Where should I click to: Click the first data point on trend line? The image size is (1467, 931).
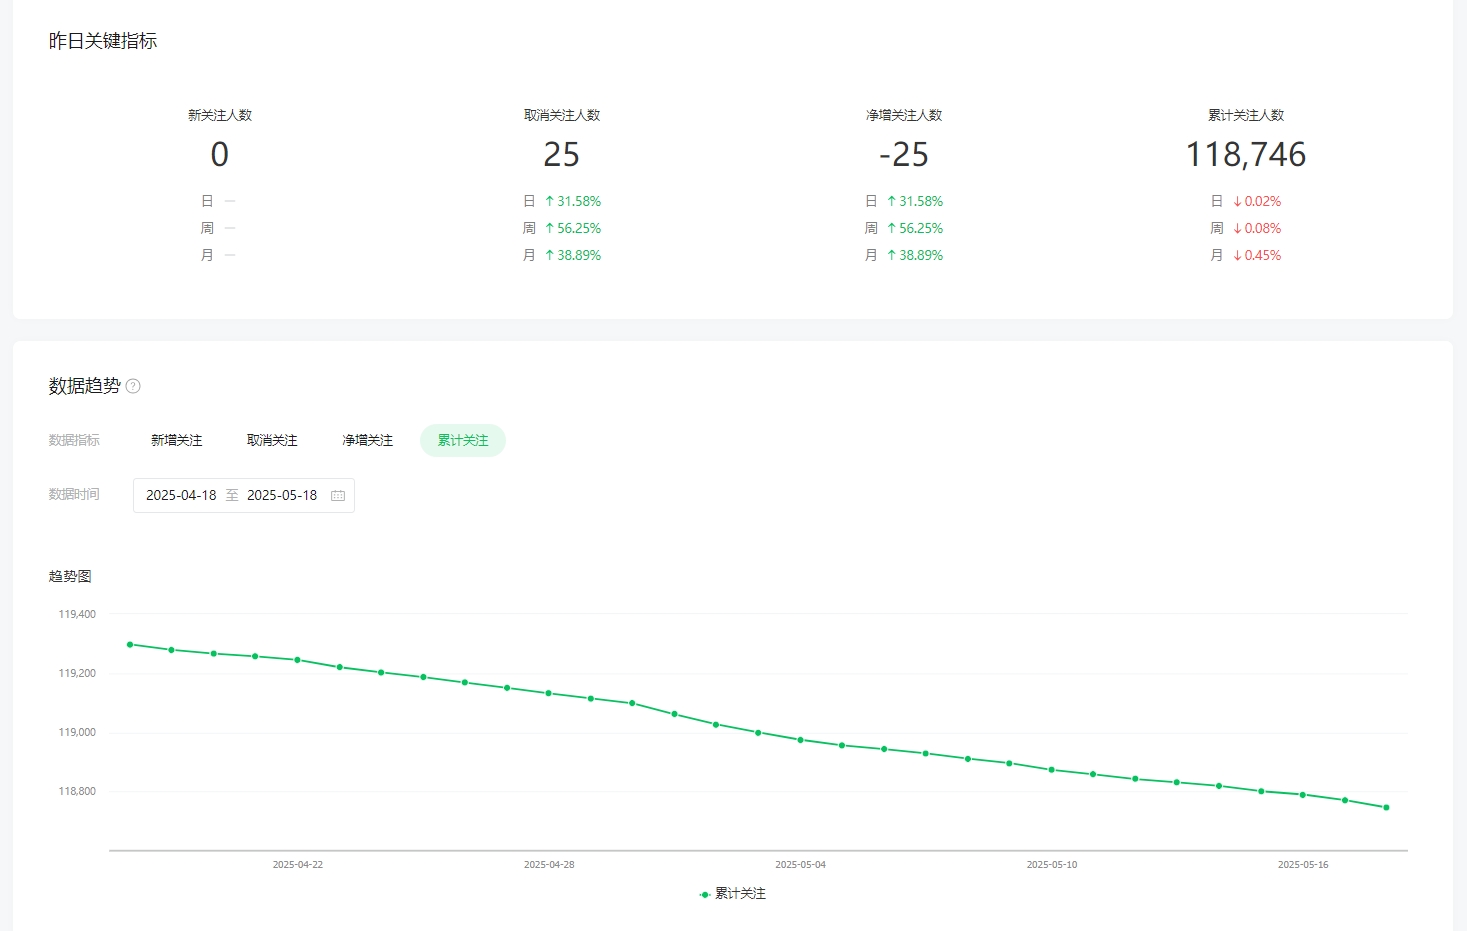point(130,645)
